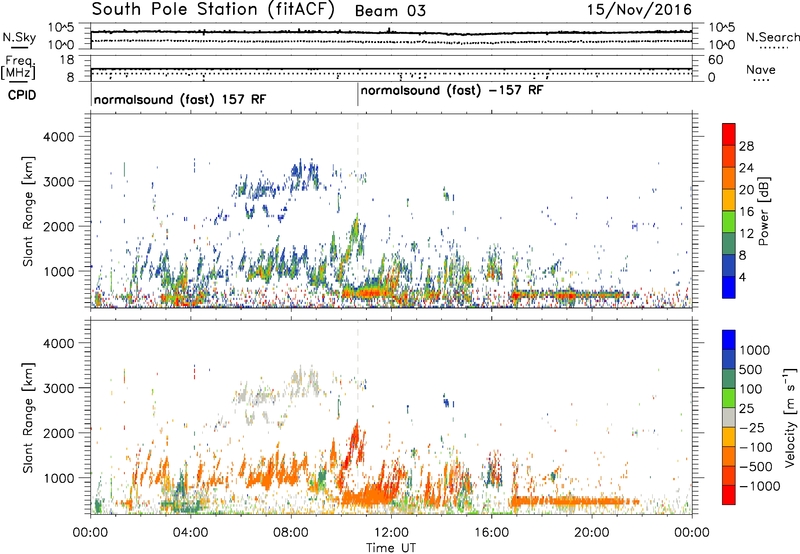This screenshot has height=554, width=800.
Task: Click the 'Velocity [m s-1]' color bar title
Action: coord(790,417)
